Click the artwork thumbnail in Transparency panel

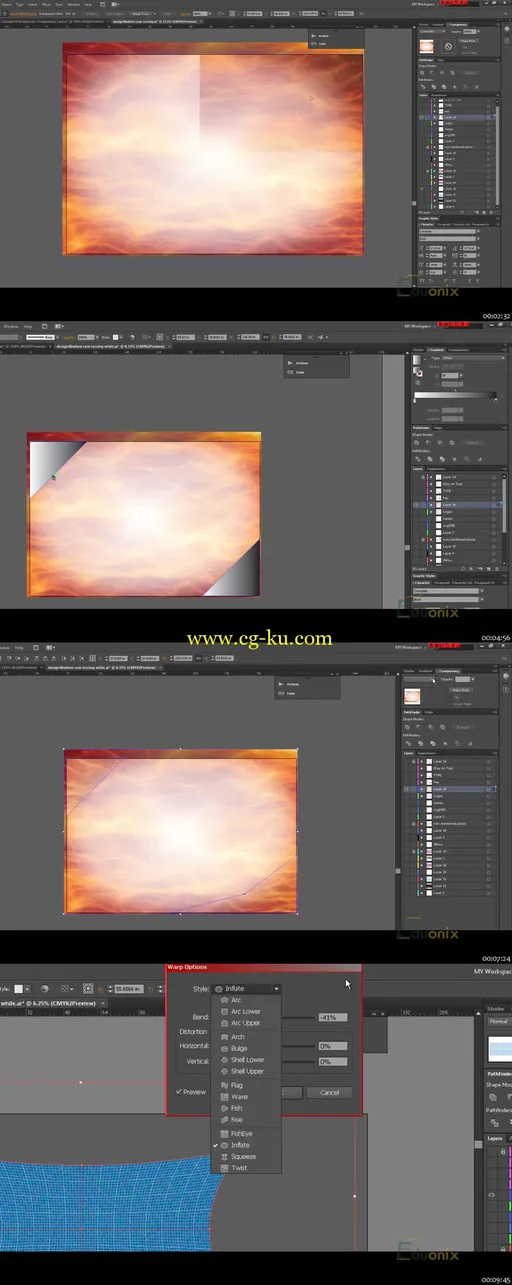[412, 696]
